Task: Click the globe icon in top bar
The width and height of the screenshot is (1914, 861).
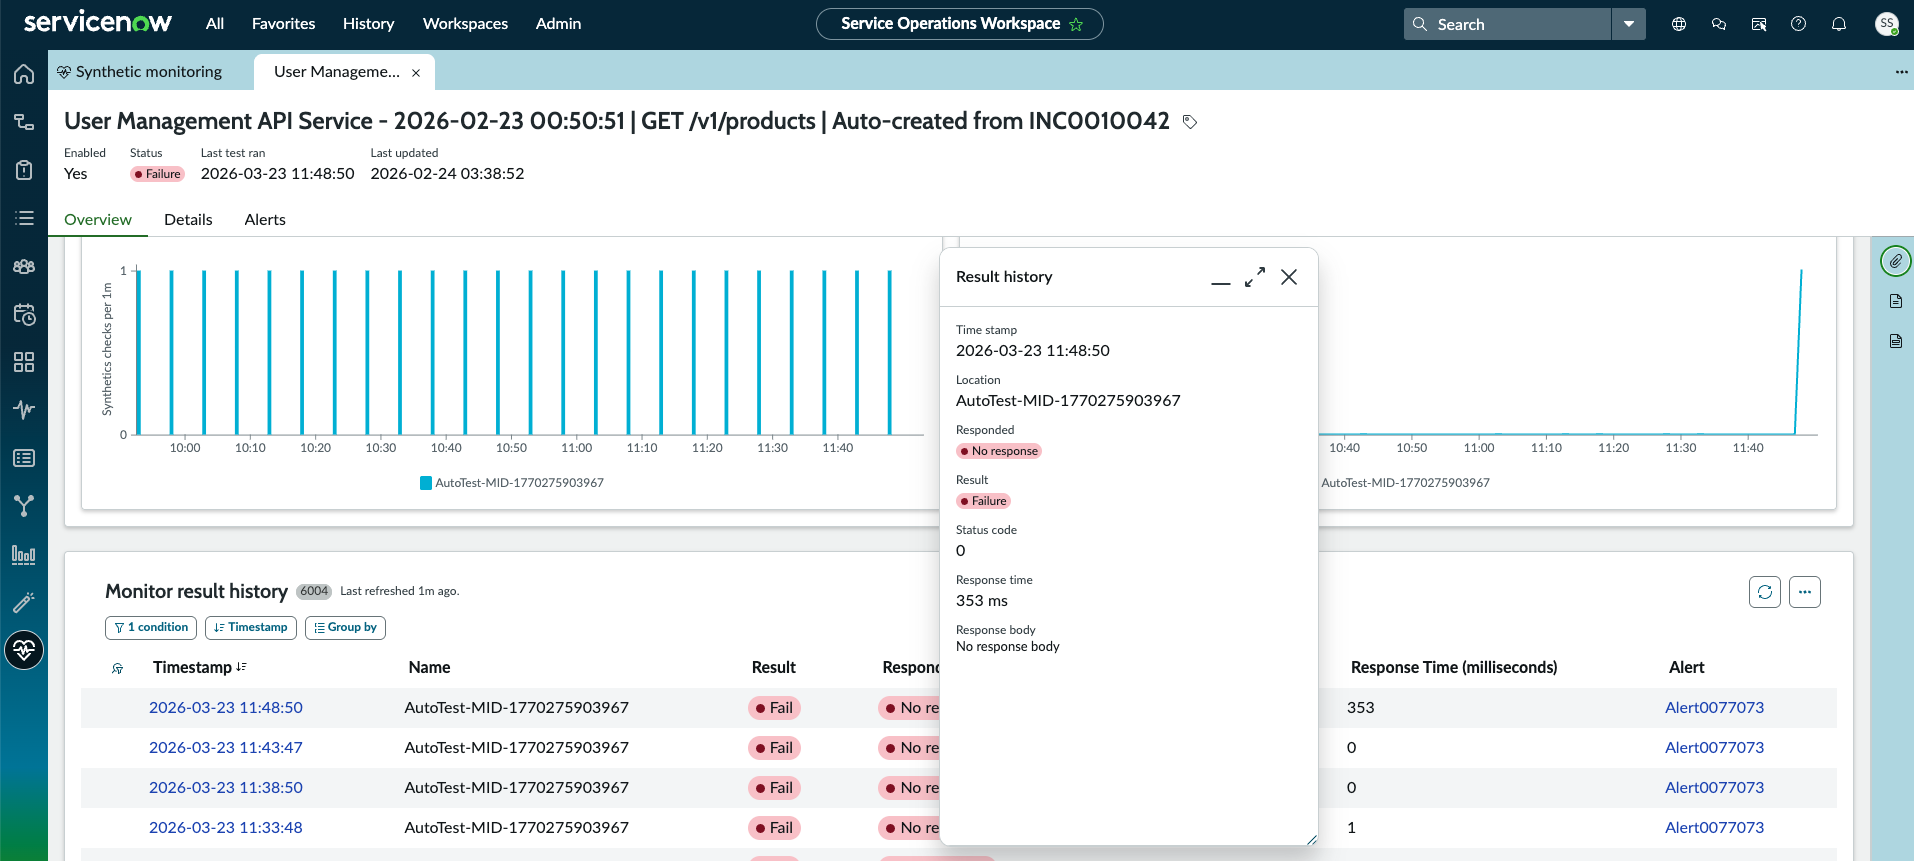Action: point(1679,24)
